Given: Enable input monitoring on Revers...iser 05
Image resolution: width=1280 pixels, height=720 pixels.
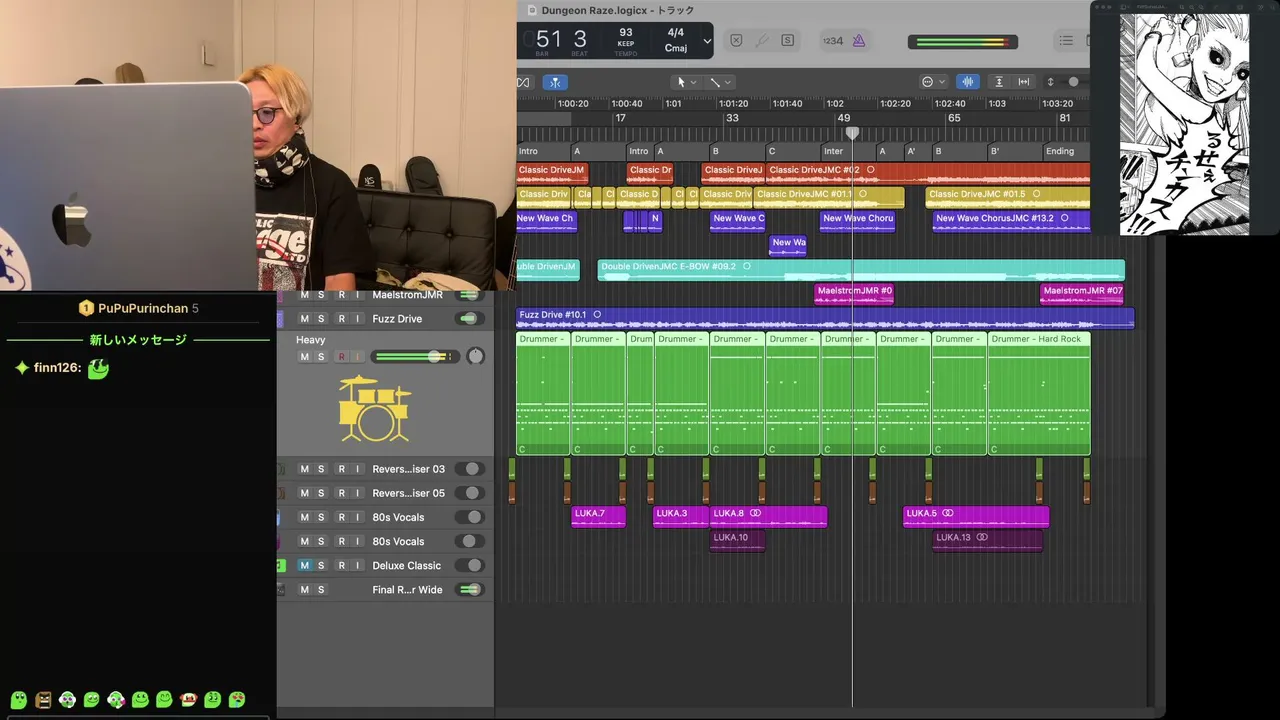Looking at the screenshot, I should click(x=357, y=493).
